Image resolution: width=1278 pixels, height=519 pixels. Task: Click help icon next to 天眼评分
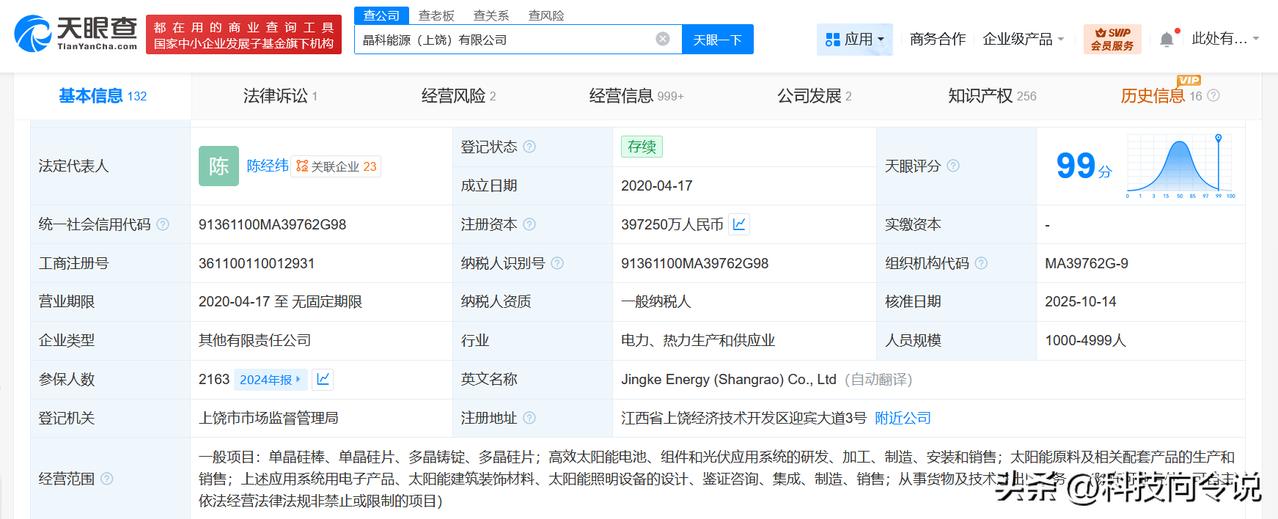pyautogui.click(x=953, y=166)
